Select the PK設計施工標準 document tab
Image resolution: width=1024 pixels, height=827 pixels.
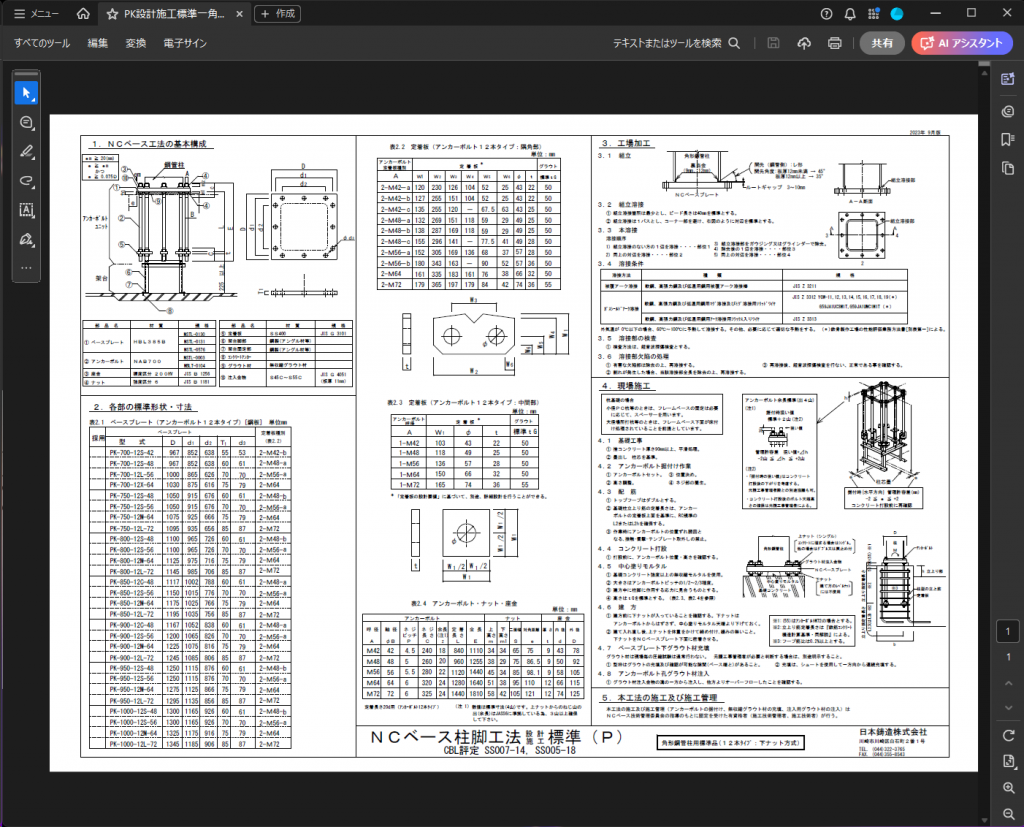(174, 14)
